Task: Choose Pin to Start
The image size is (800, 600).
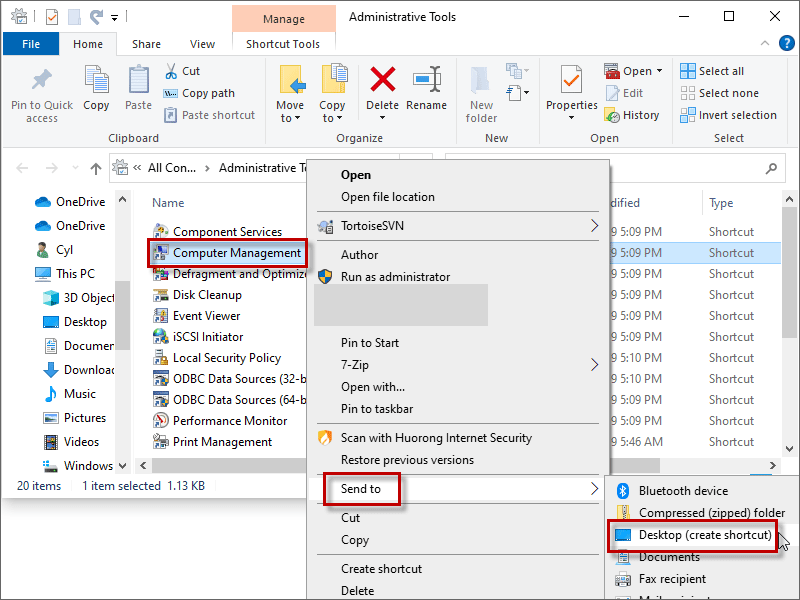Action: tap(370, 343)
